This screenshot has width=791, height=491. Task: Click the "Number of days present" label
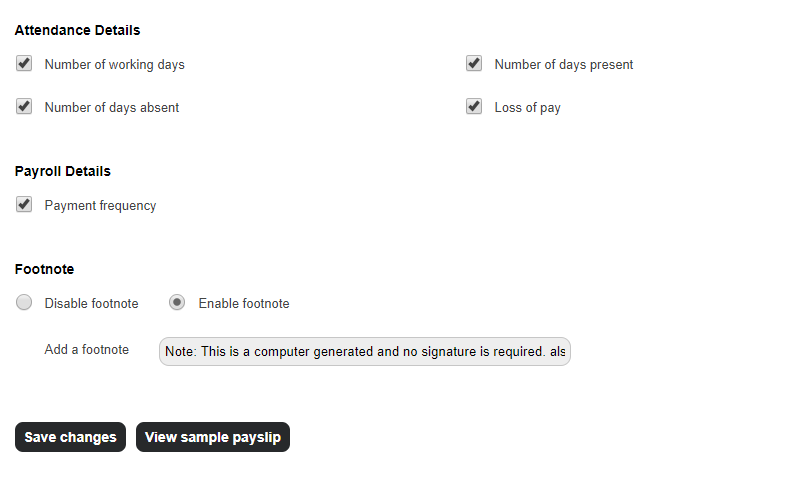tap(563, 65)
